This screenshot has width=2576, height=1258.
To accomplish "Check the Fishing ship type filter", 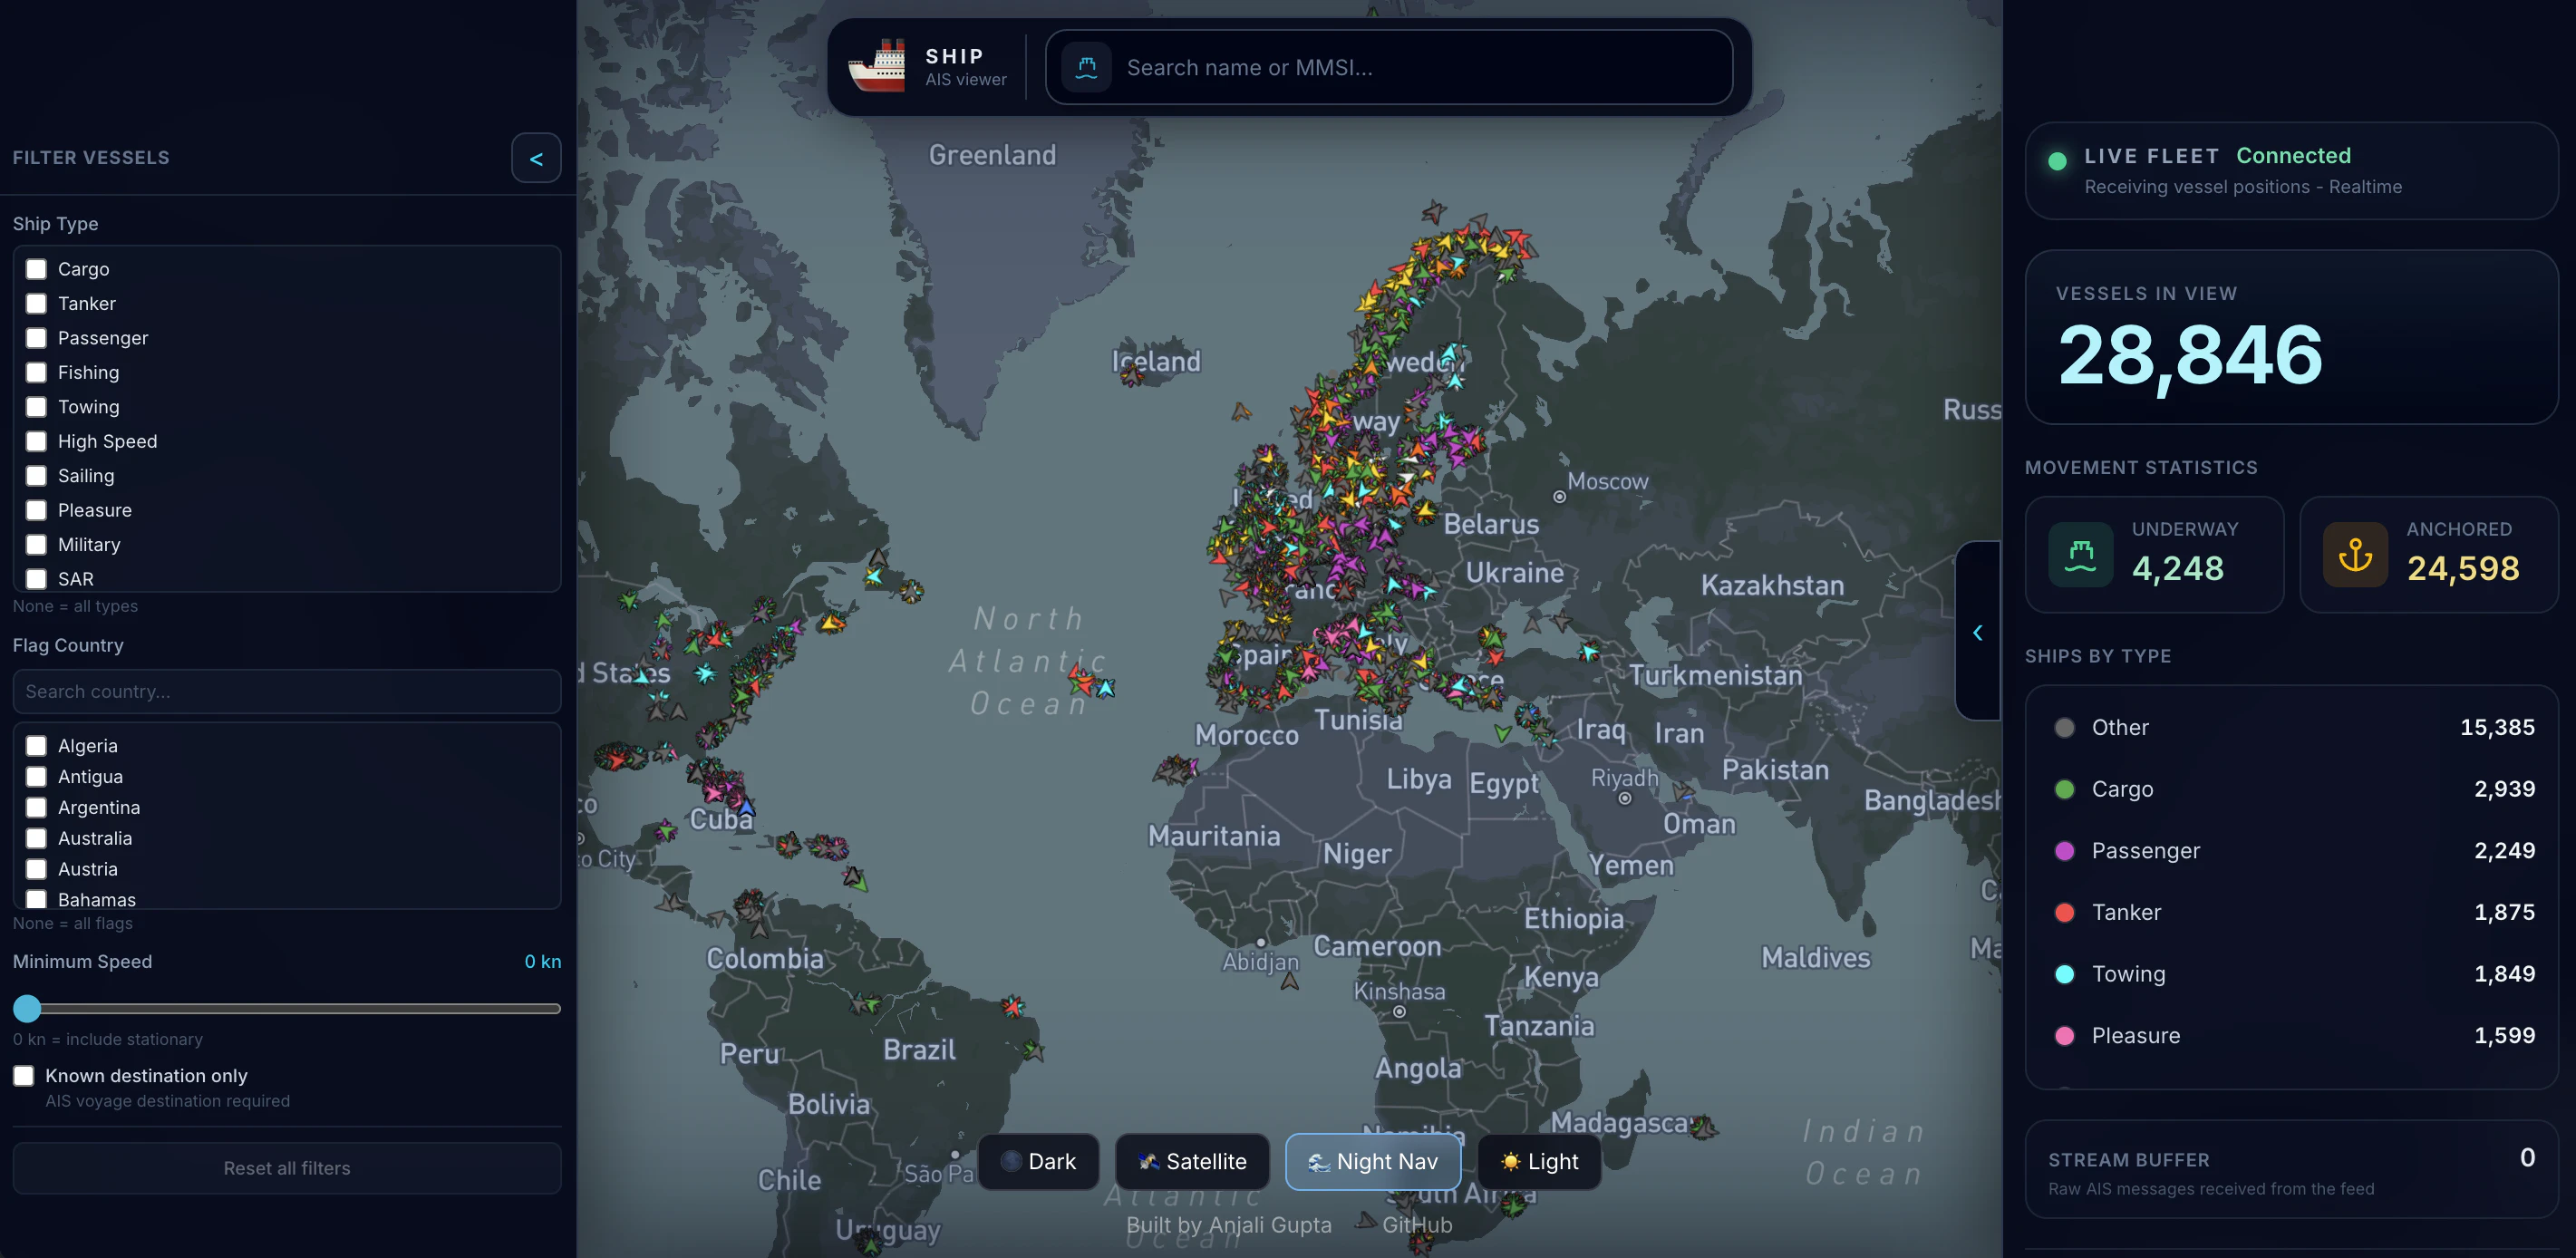I will 36,372.
